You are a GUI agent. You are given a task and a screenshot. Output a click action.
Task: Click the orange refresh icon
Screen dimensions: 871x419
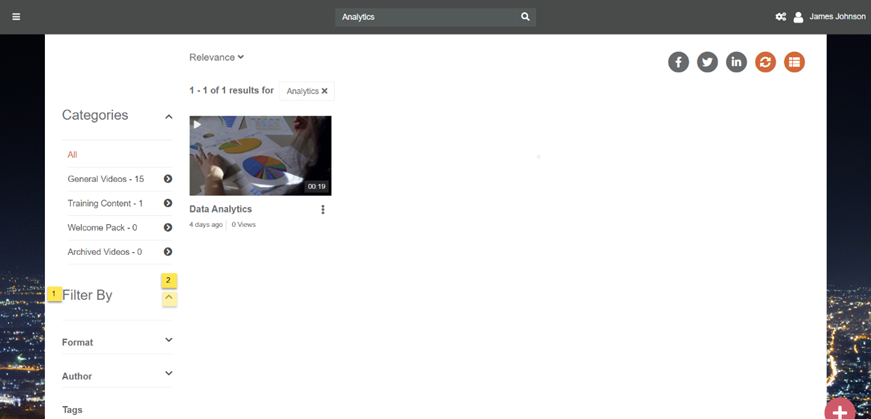pyautogui.click(x=765, y=62)
